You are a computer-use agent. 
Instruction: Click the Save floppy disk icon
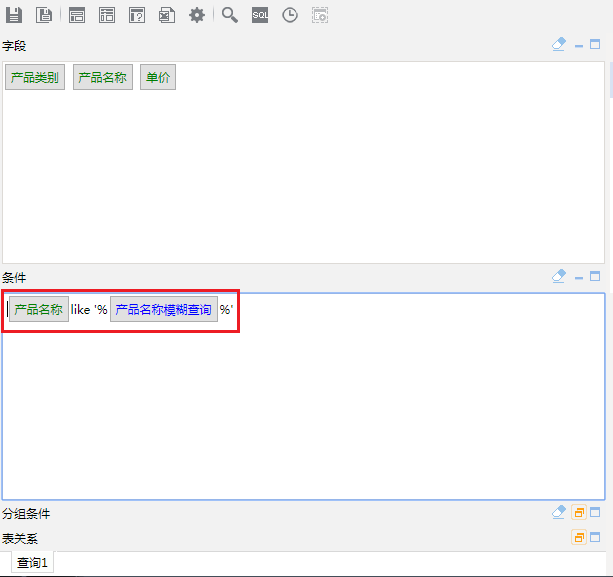click(x=14, y=15)
